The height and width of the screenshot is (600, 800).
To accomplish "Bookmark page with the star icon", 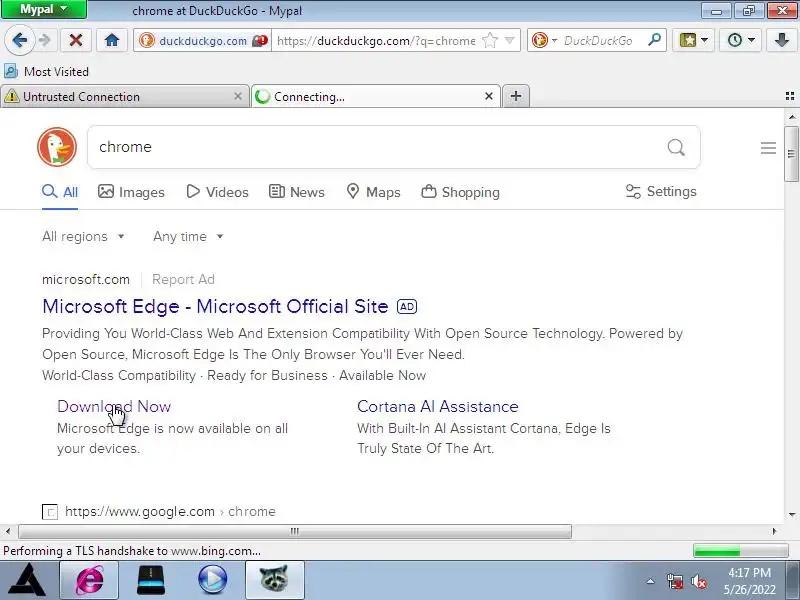I will (x=490, y=40).
